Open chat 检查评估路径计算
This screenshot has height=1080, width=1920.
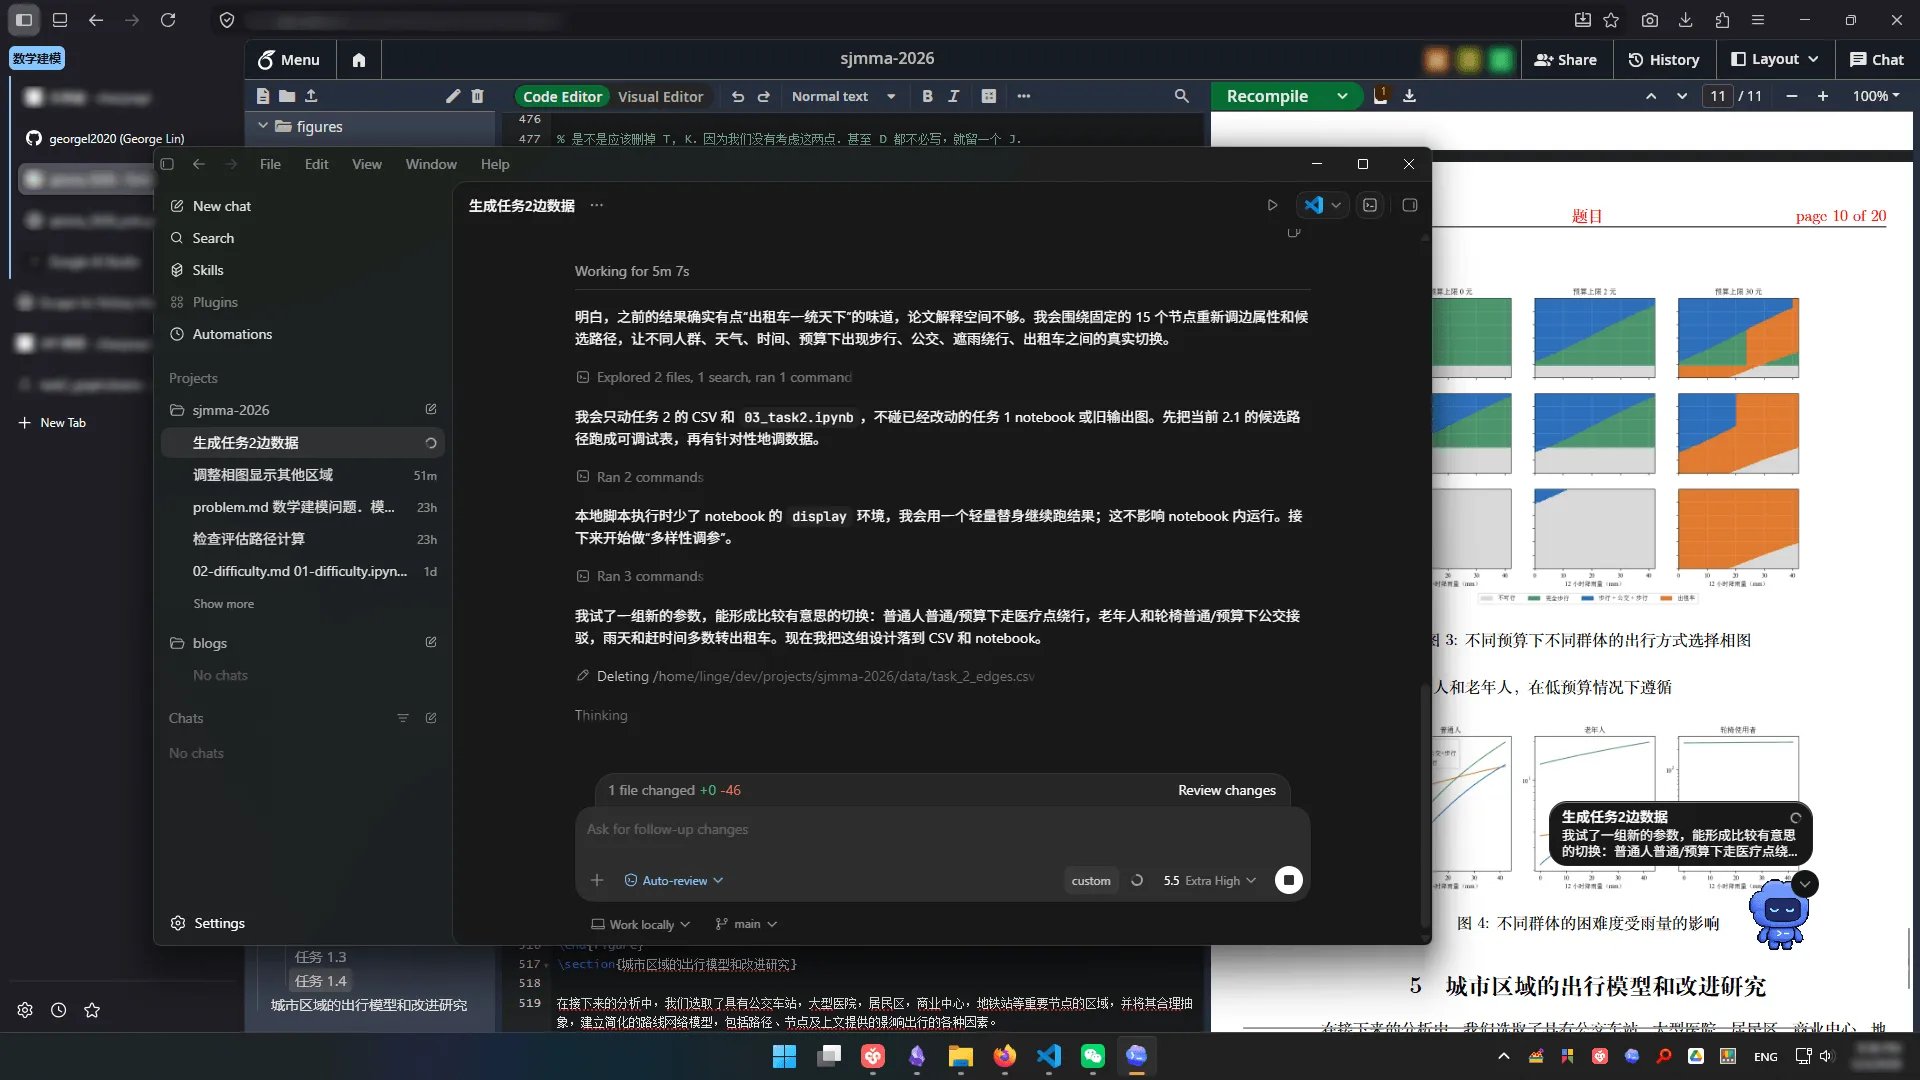(x=303, y=539)
